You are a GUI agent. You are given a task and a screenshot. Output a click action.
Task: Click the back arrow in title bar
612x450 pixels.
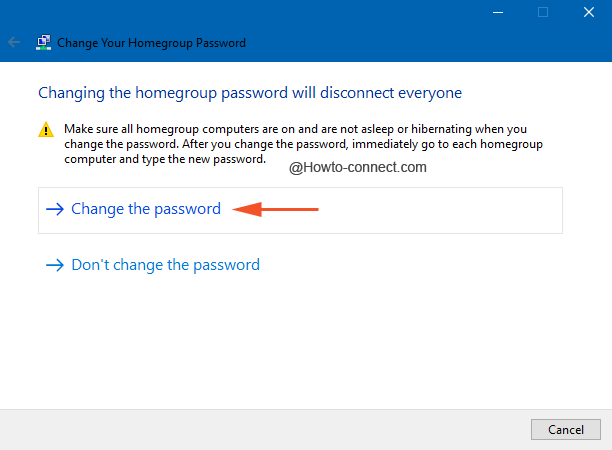pos(14,43)
